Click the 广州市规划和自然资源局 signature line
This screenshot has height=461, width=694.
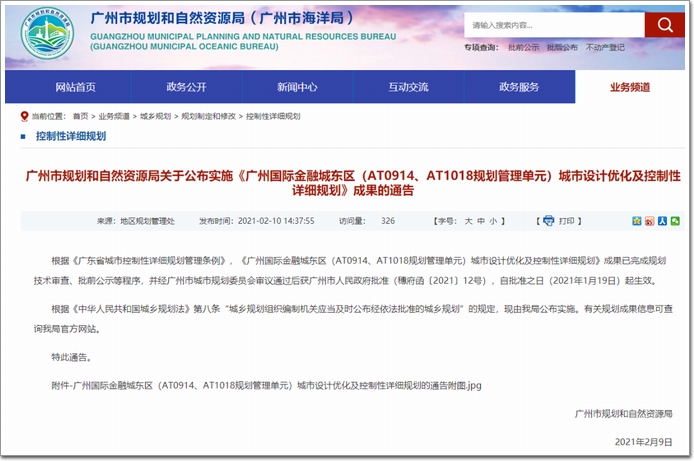(x=623, y=414)
